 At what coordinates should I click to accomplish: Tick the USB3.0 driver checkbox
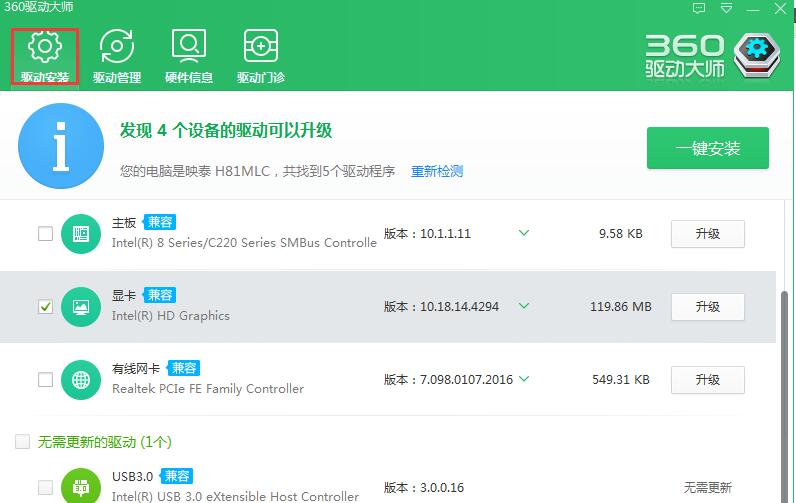(45, 487)
